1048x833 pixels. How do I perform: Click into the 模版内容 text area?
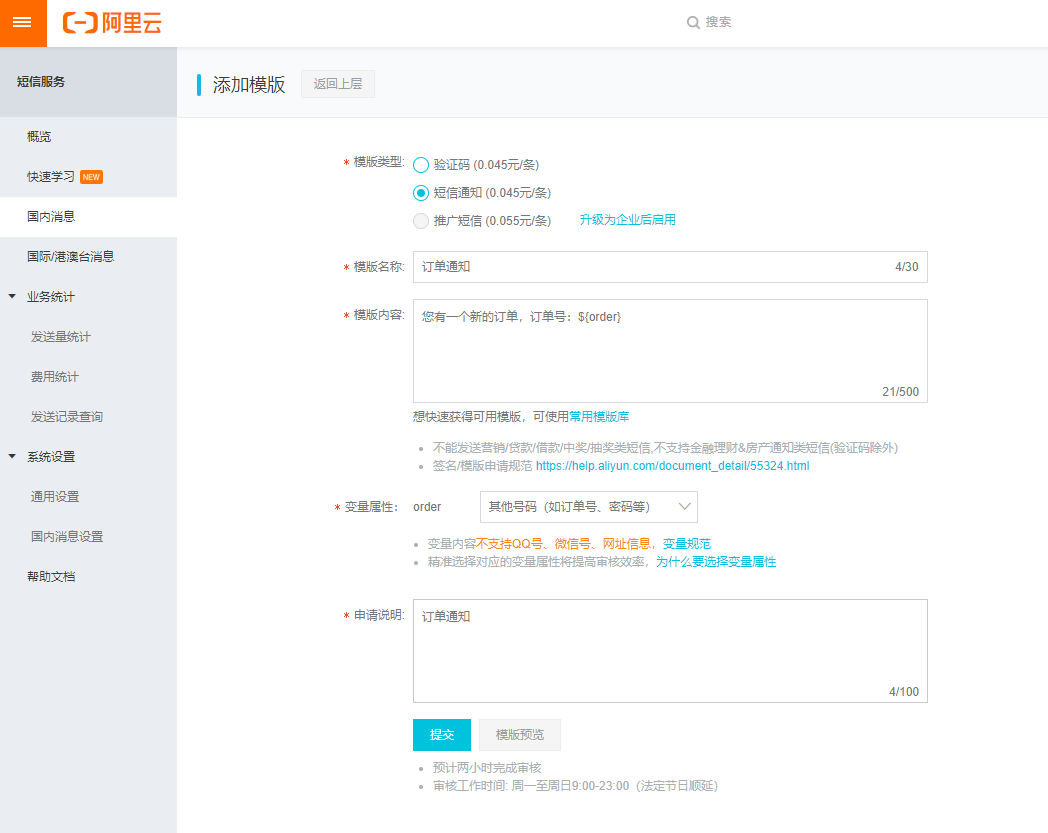(669, 350)
